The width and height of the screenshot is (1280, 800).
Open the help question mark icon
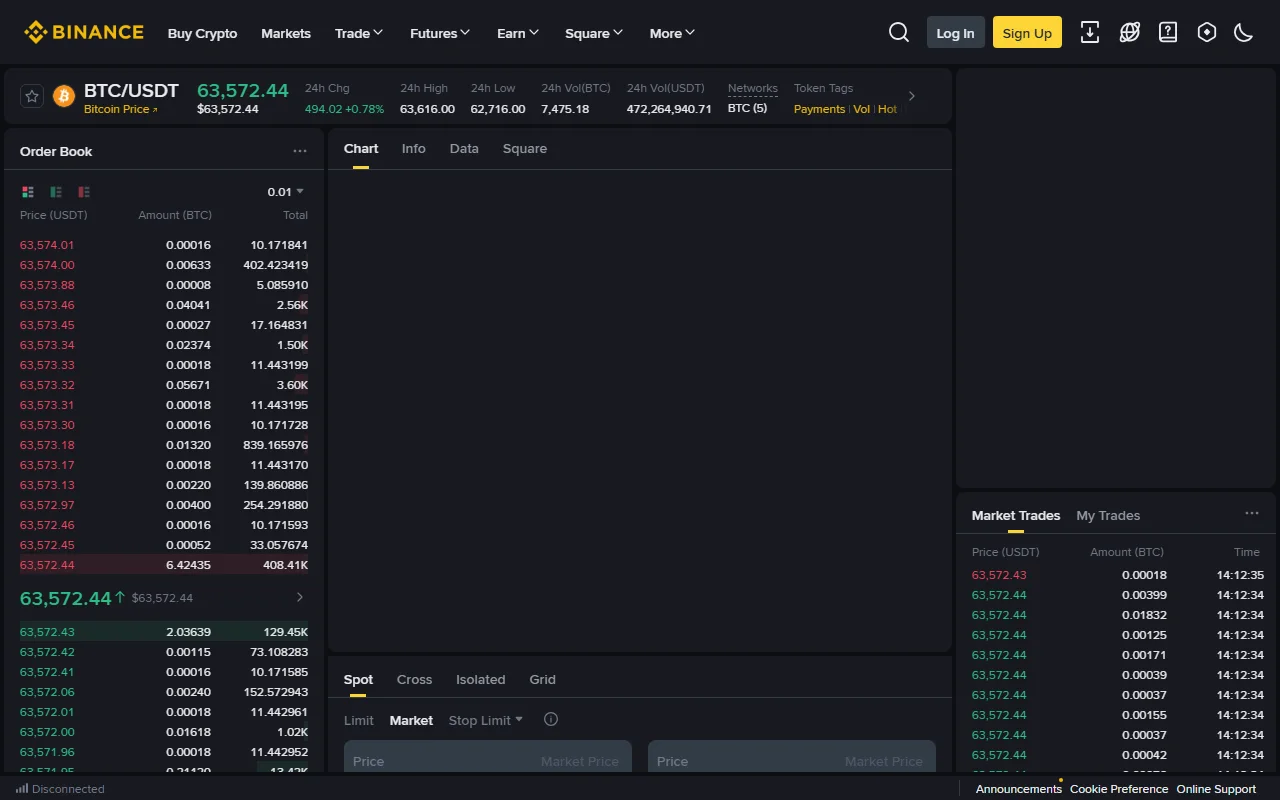point(1168,32)
